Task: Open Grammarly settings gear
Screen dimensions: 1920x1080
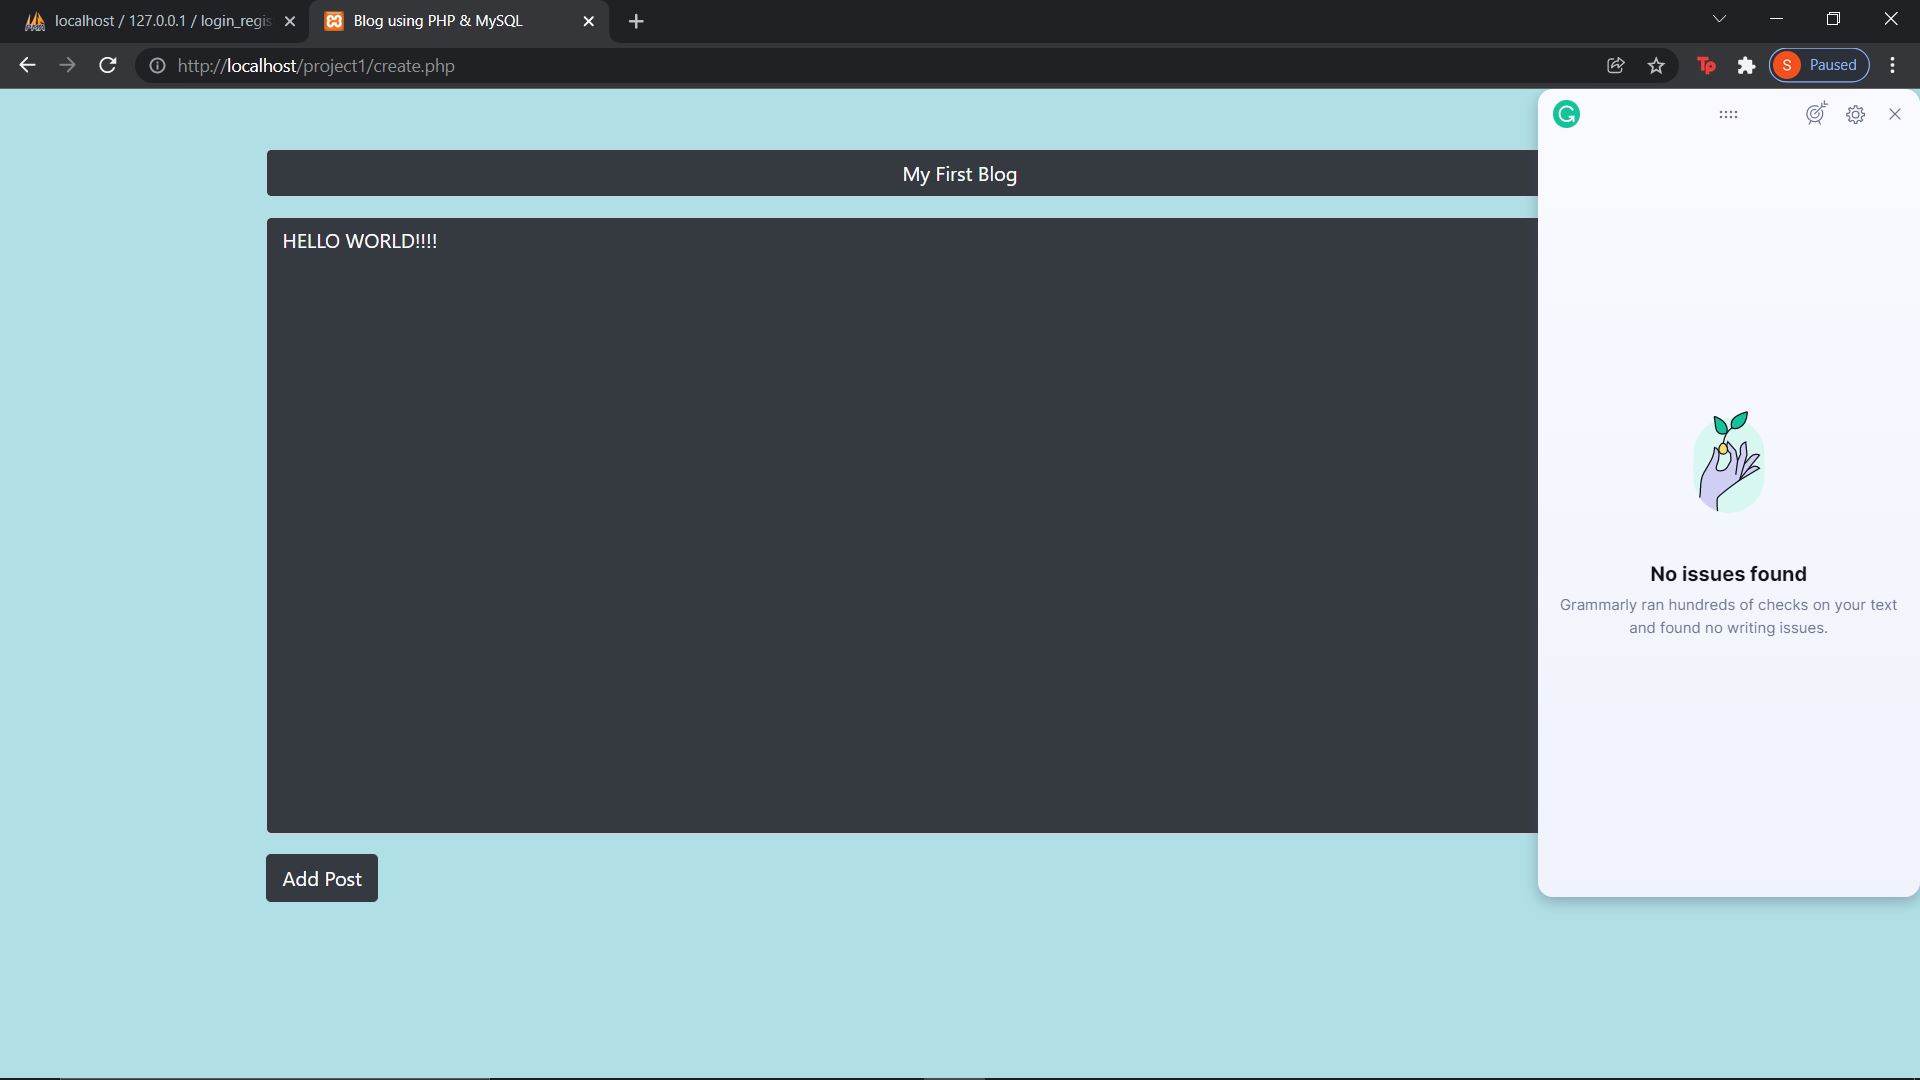Action: pyautogui.click(x=1856, y=114)
